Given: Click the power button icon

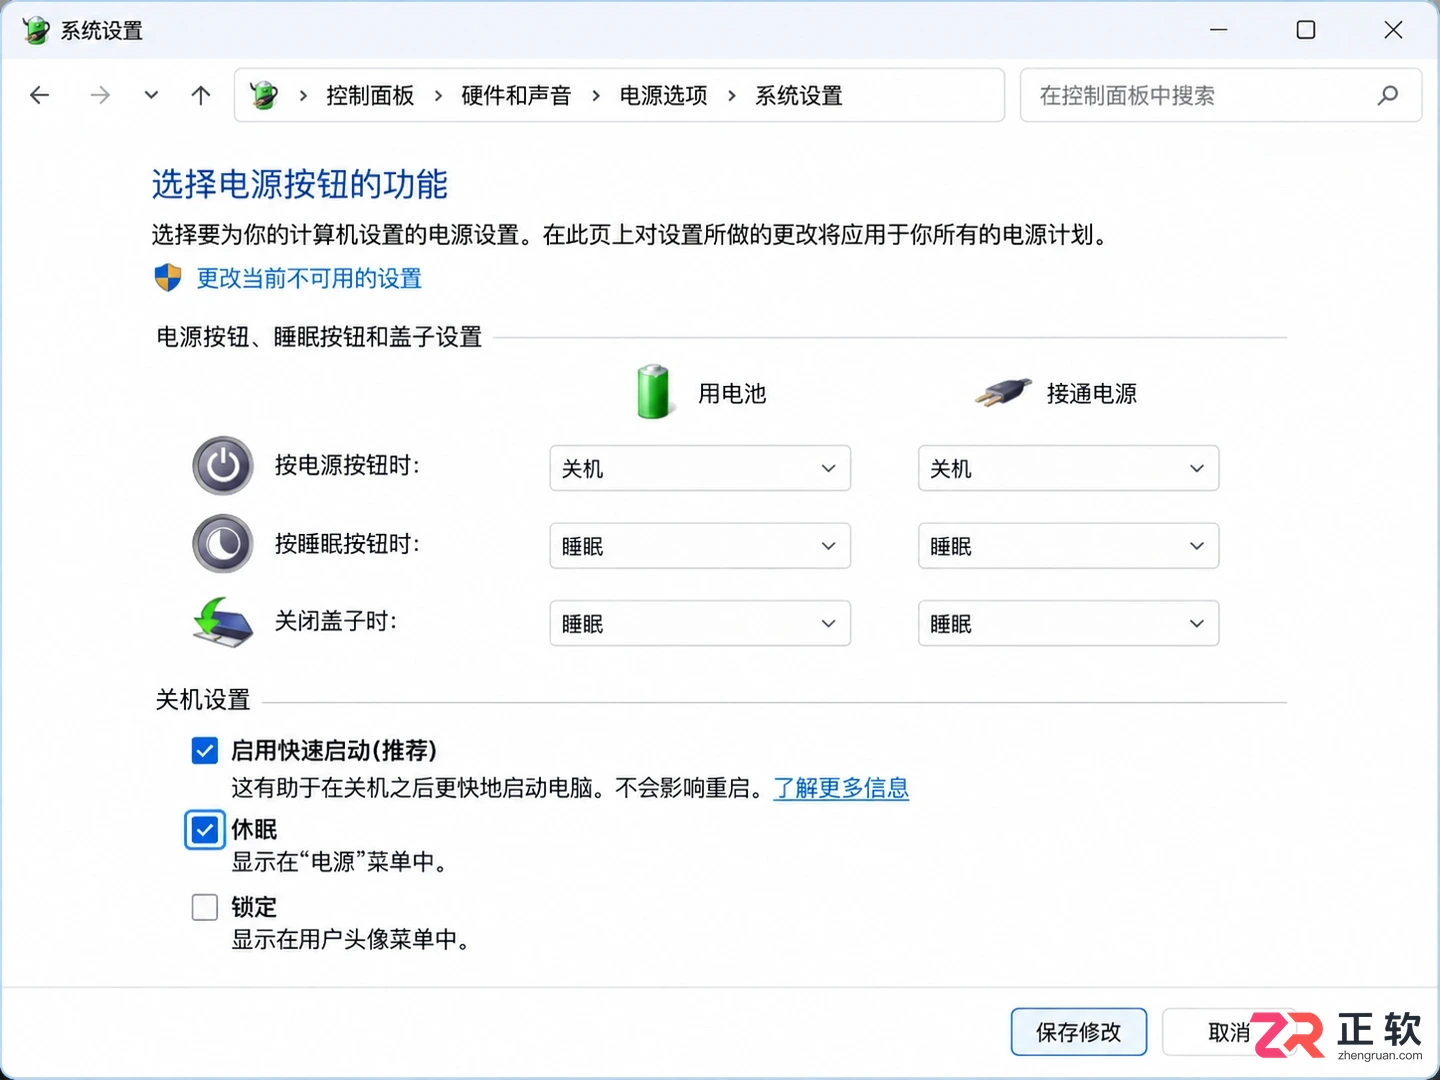Looking at the screenshot, I should pos(223,466).
